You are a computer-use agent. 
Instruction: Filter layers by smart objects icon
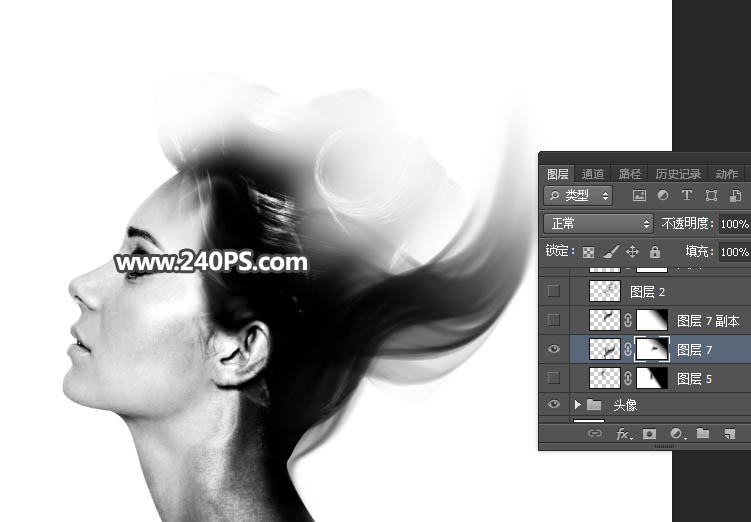735,195
